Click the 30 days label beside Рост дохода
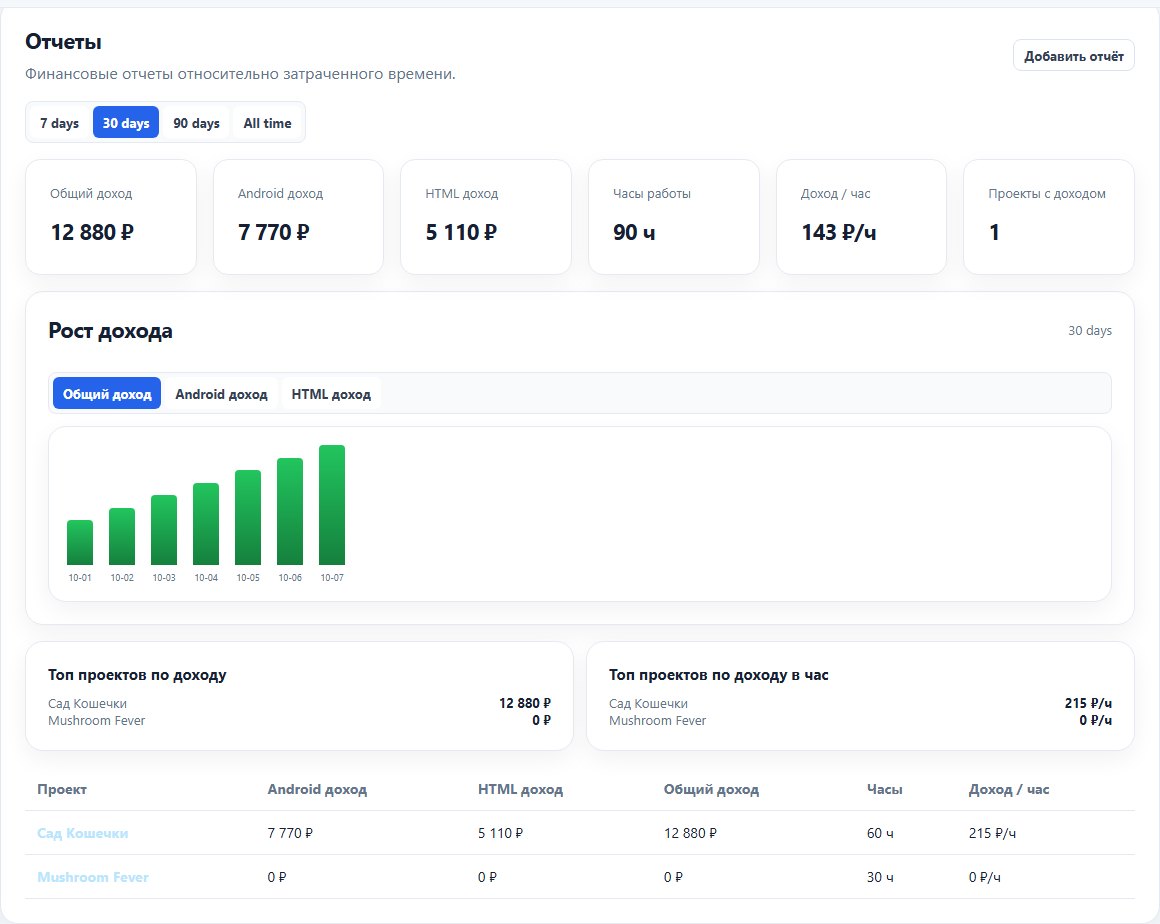 tap(1090, 331)
